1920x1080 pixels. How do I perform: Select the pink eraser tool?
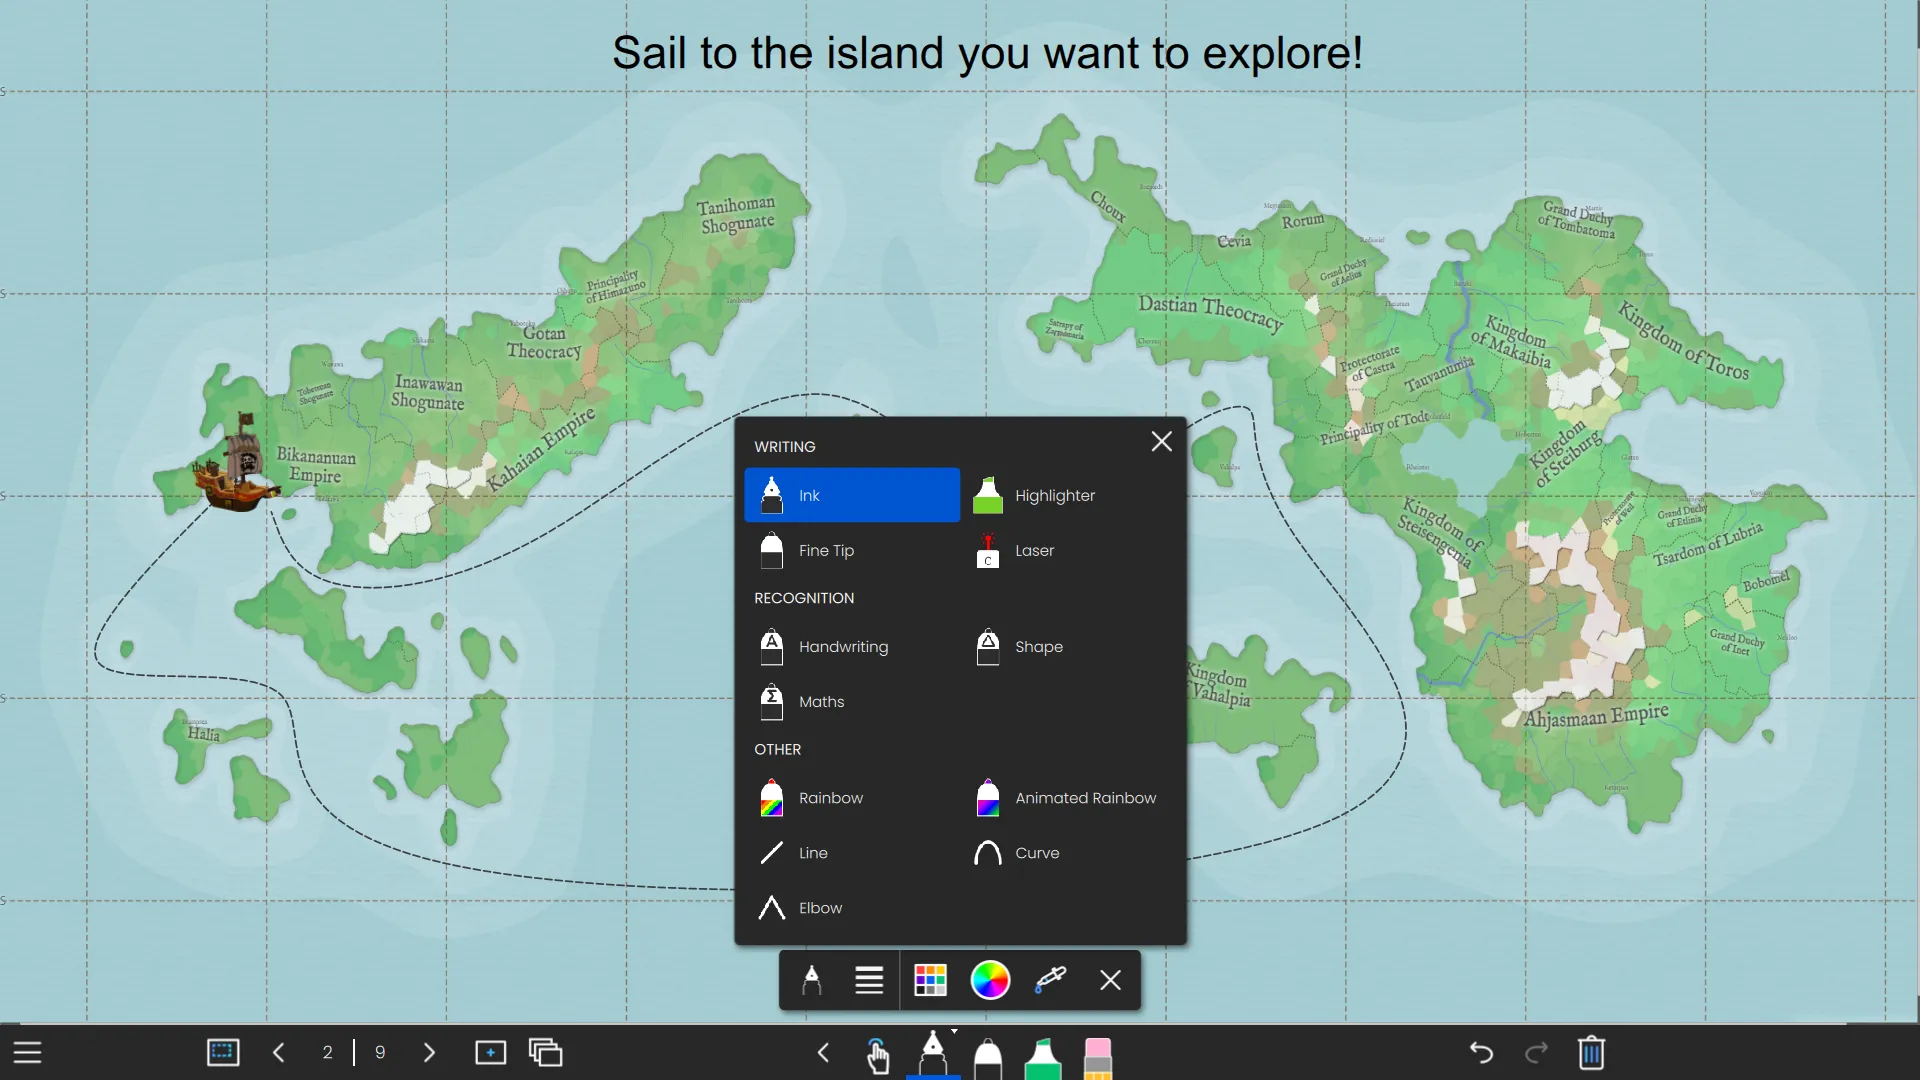coord(1098,1057)
